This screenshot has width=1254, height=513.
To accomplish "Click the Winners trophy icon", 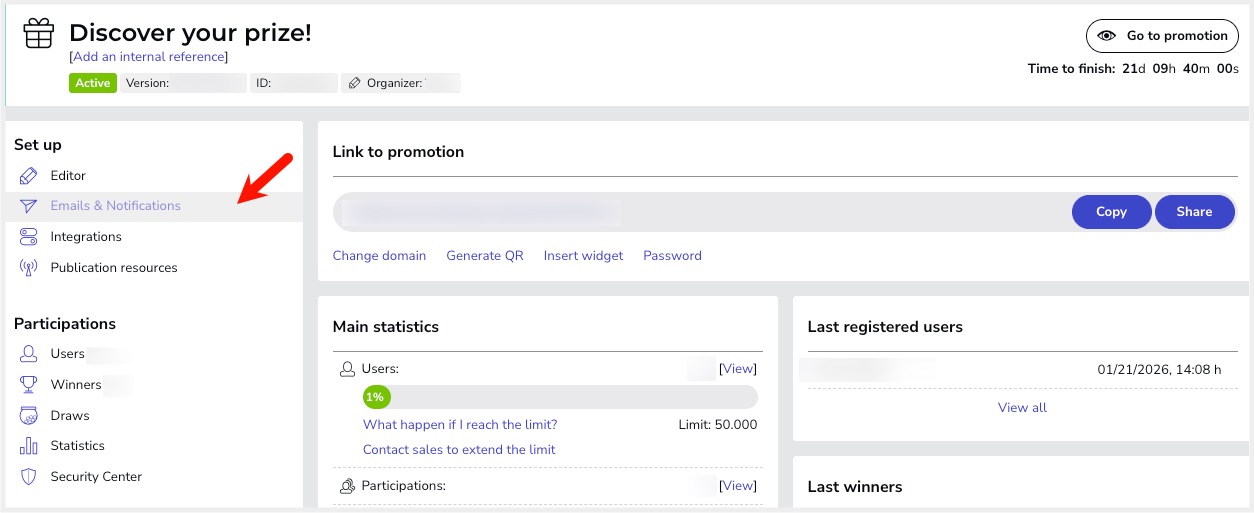I will tap(29, 385).
